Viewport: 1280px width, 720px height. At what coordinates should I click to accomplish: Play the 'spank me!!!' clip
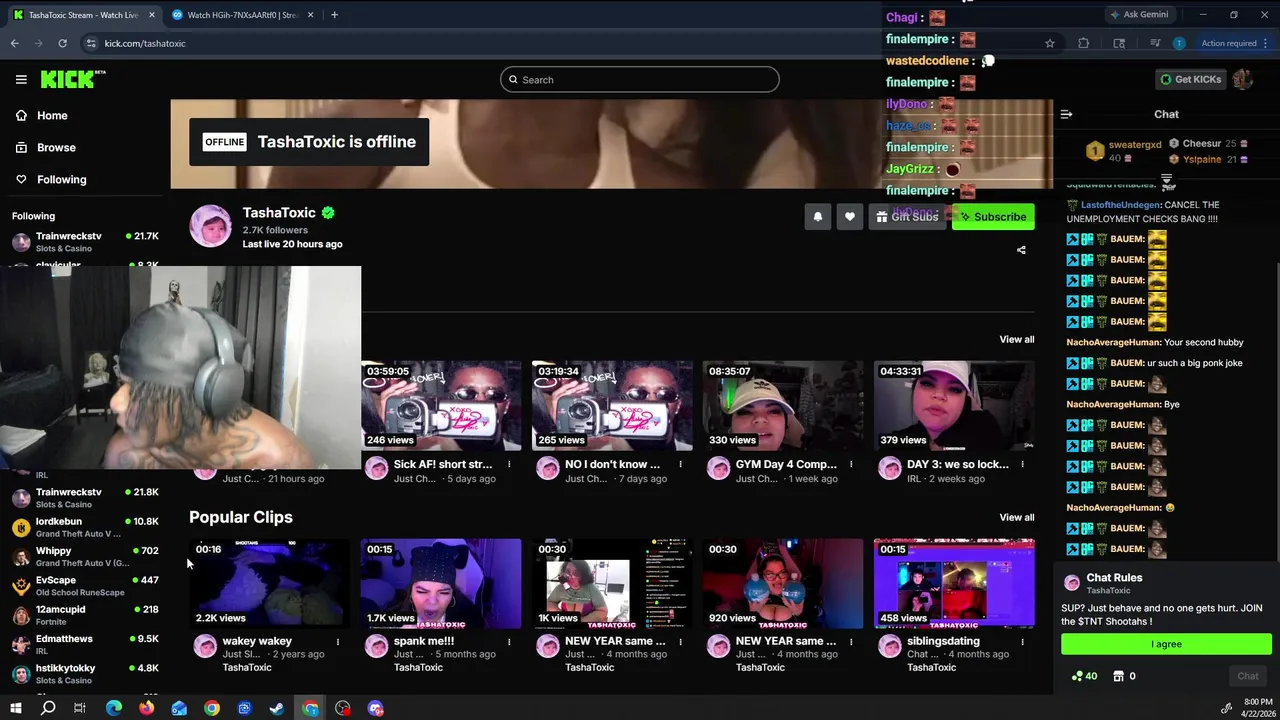(441, 584)
